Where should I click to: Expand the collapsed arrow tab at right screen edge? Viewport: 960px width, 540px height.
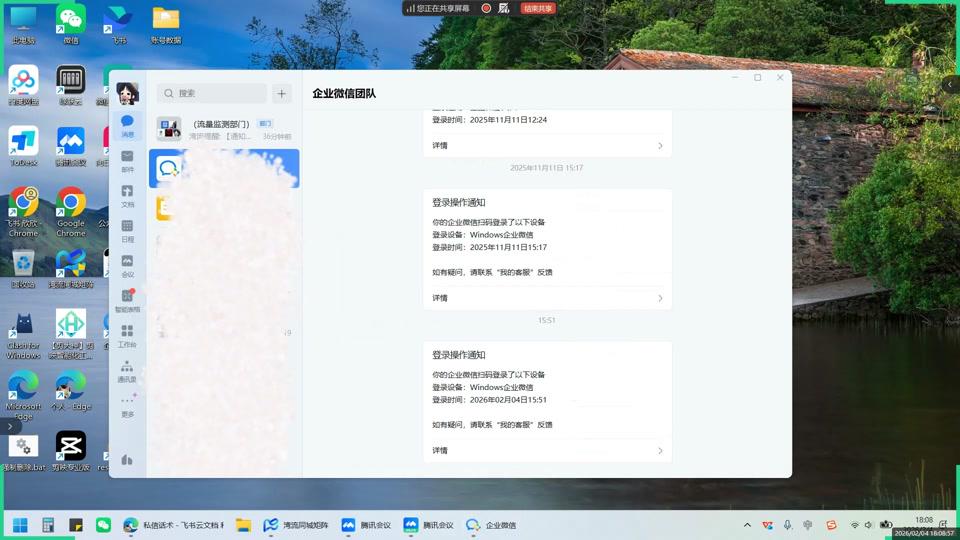click(951, 84)
